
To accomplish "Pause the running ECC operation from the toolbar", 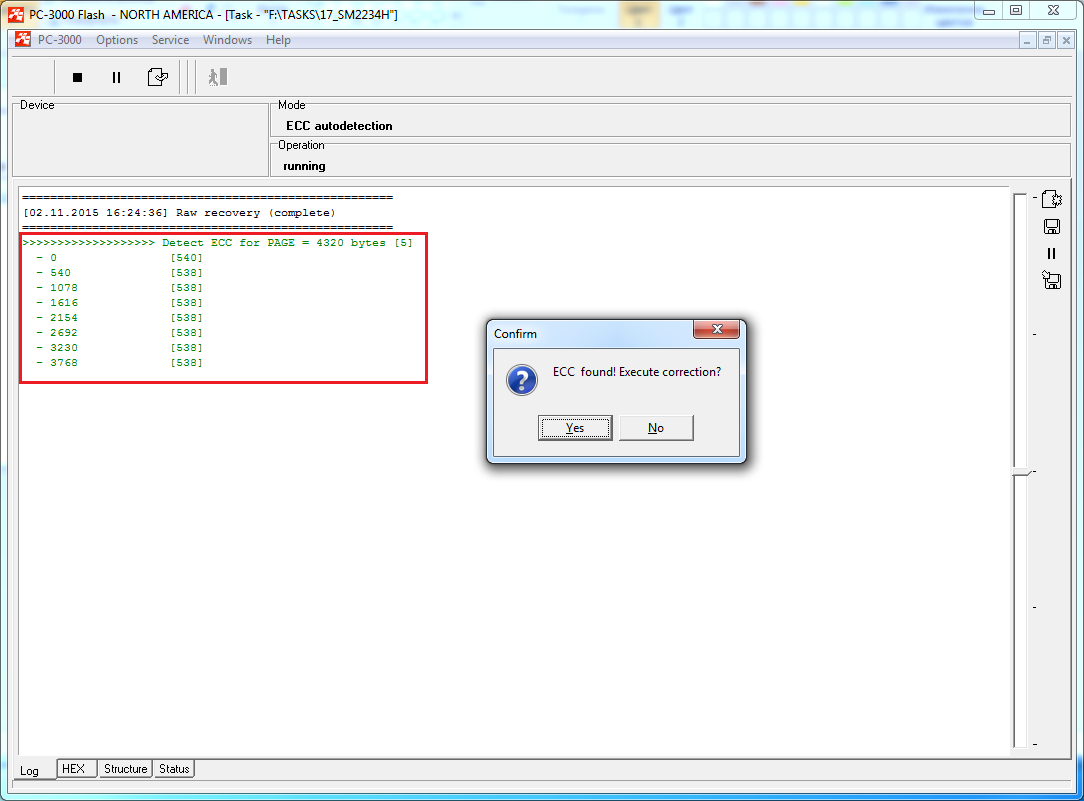I will coord(116,77).
